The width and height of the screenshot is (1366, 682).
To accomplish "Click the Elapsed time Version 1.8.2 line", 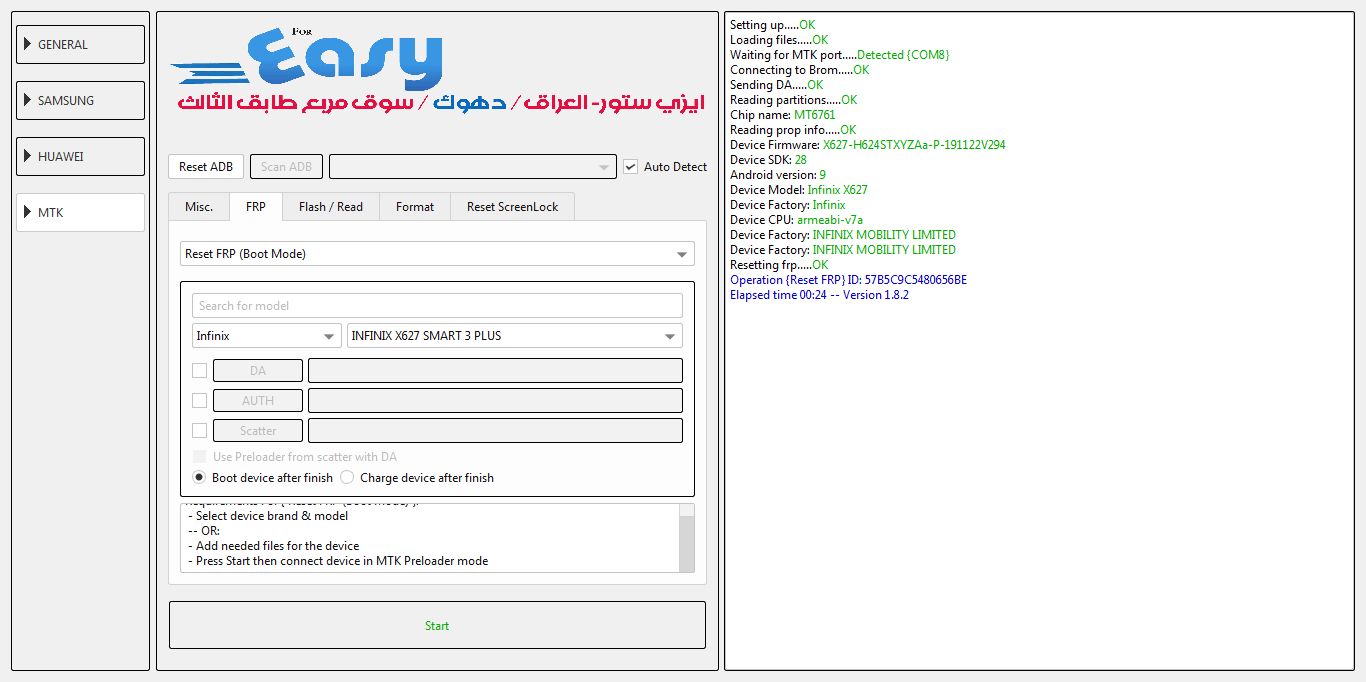I will tap(820, 295).
